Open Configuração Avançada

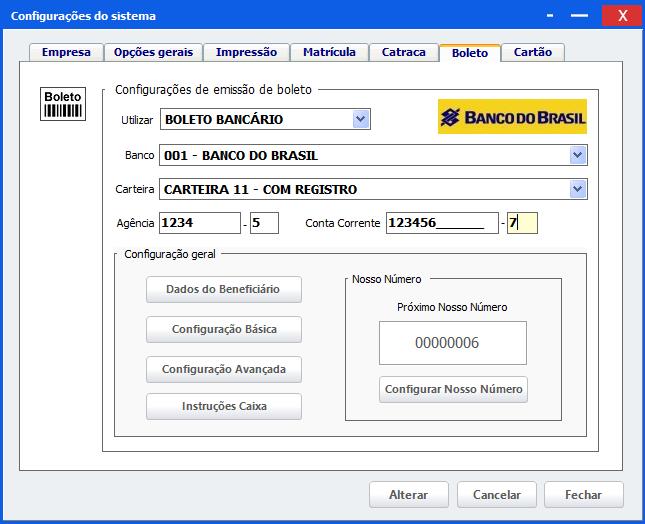coord(224,369)
